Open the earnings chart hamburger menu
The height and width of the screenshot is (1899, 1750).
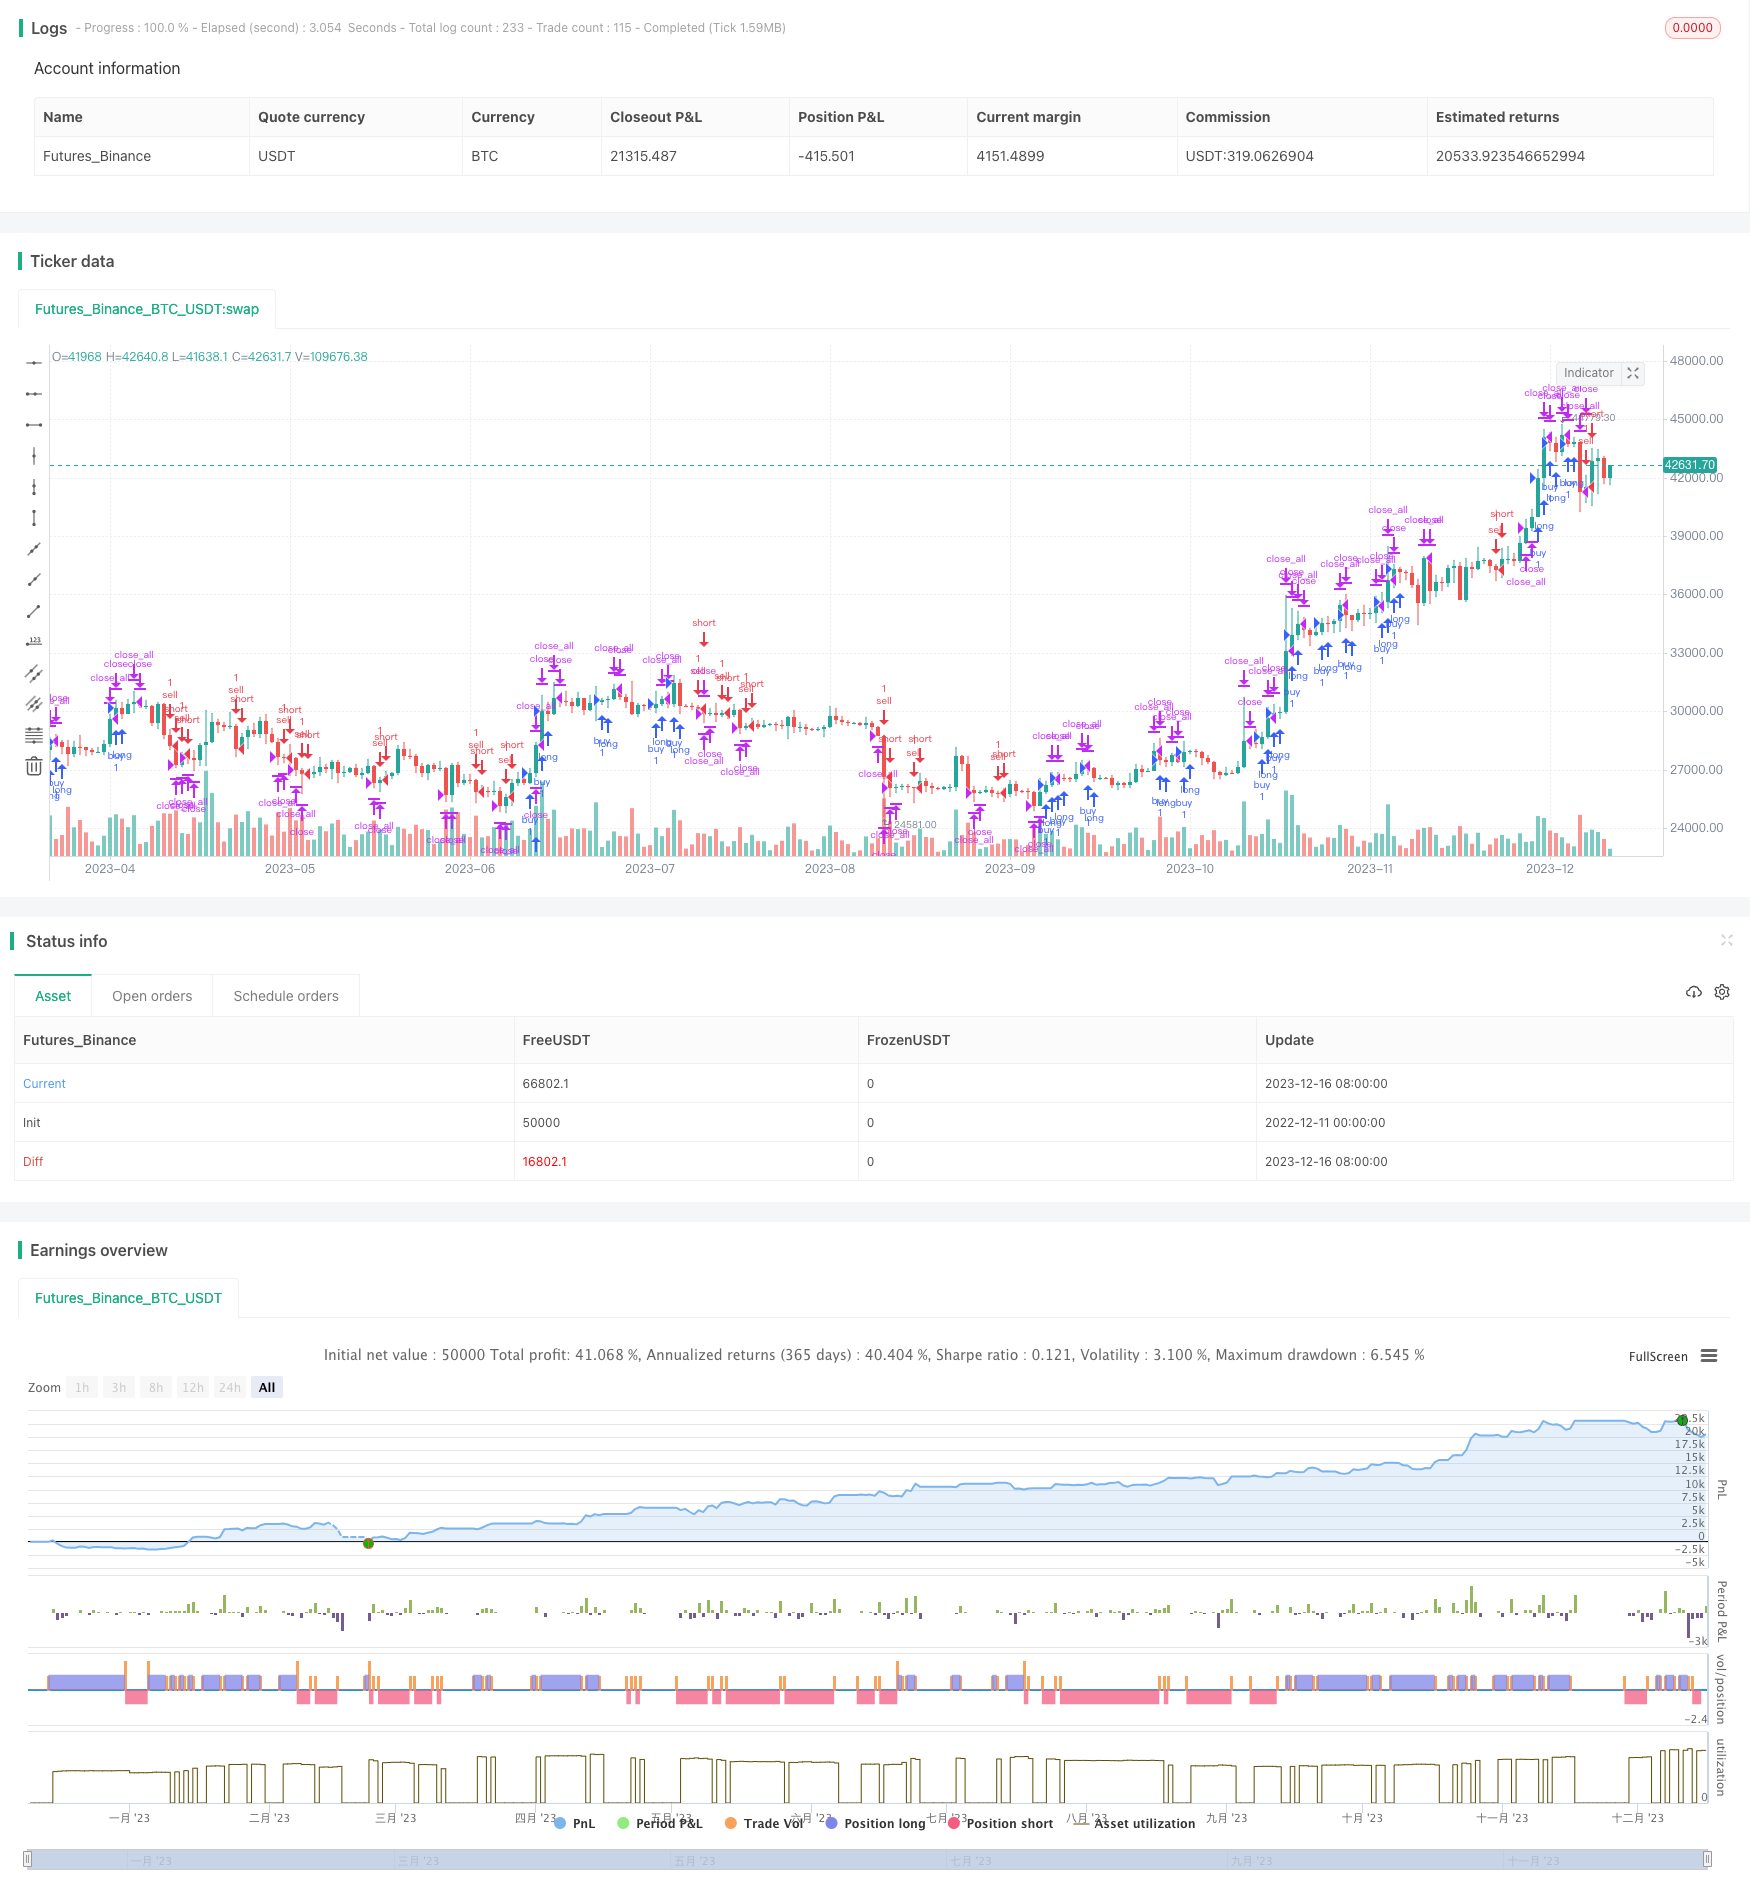tap(1709, 1356)
